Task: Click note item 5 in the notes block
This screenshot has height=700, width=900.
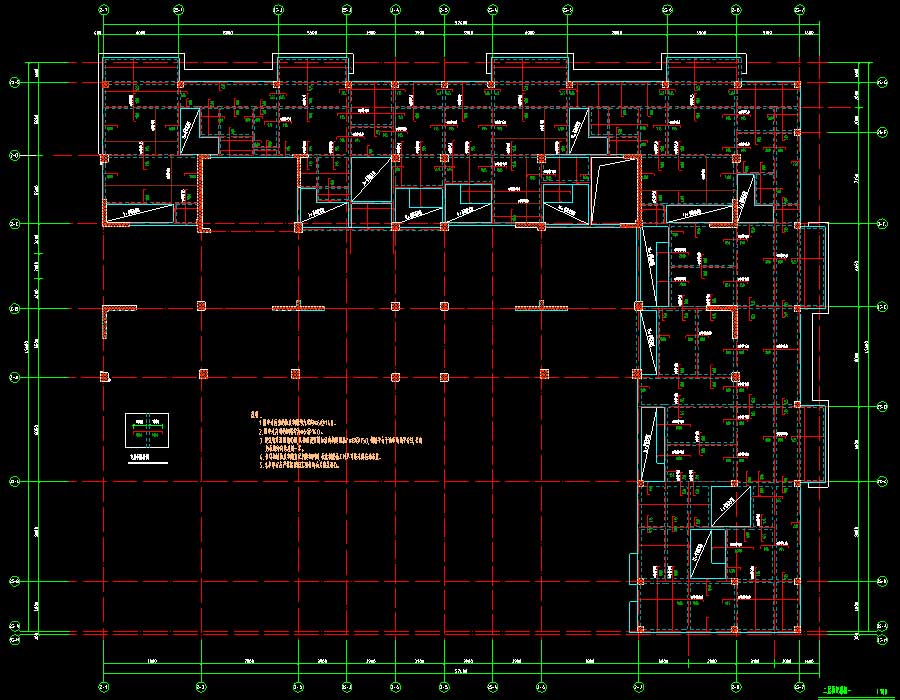Action: [x=299, y=465]
